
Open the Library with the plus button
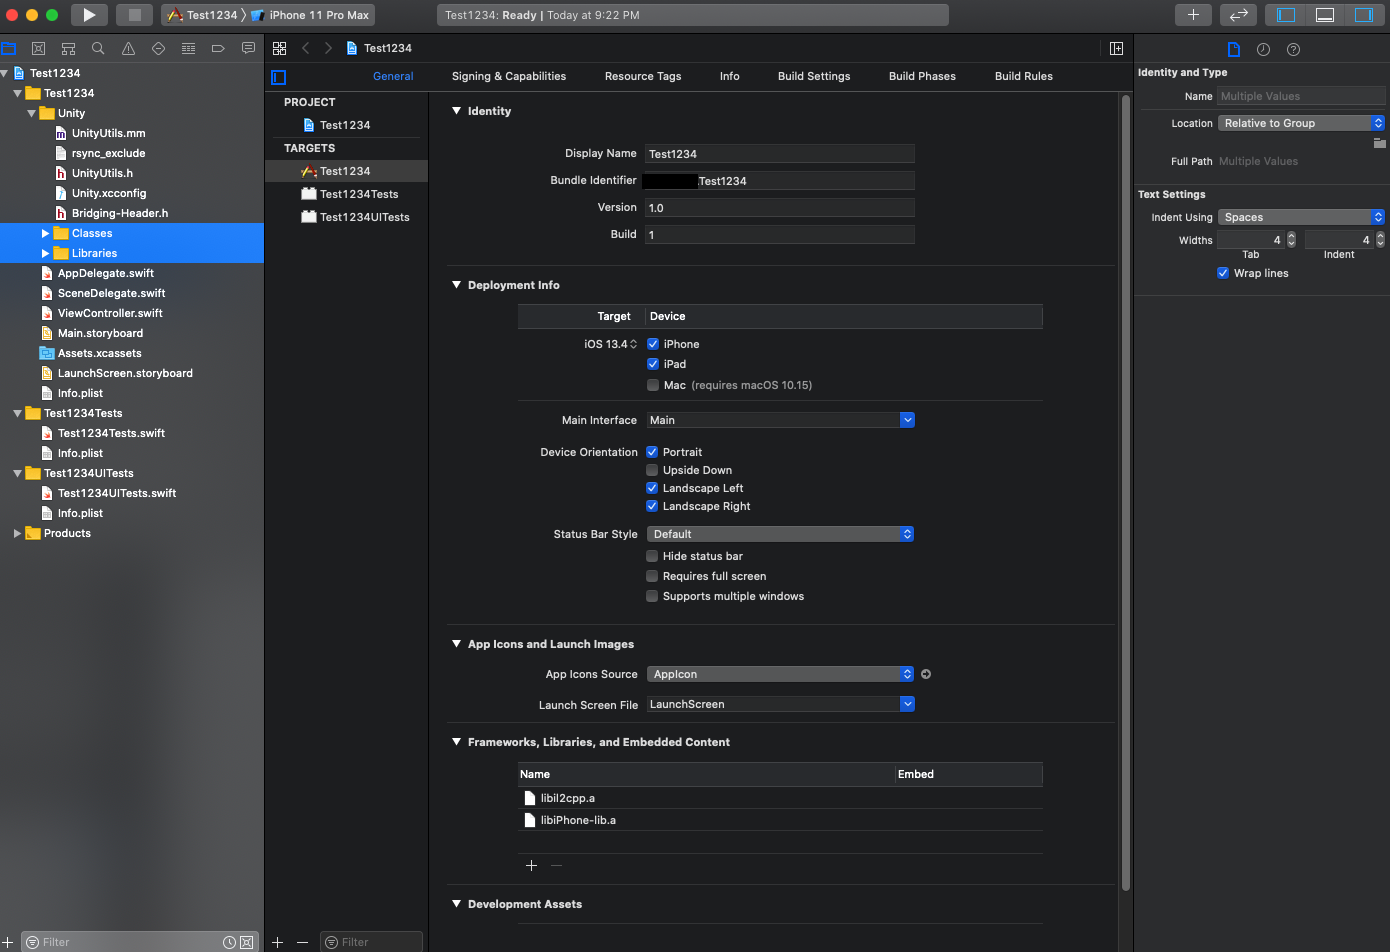tap(1193, 15)
